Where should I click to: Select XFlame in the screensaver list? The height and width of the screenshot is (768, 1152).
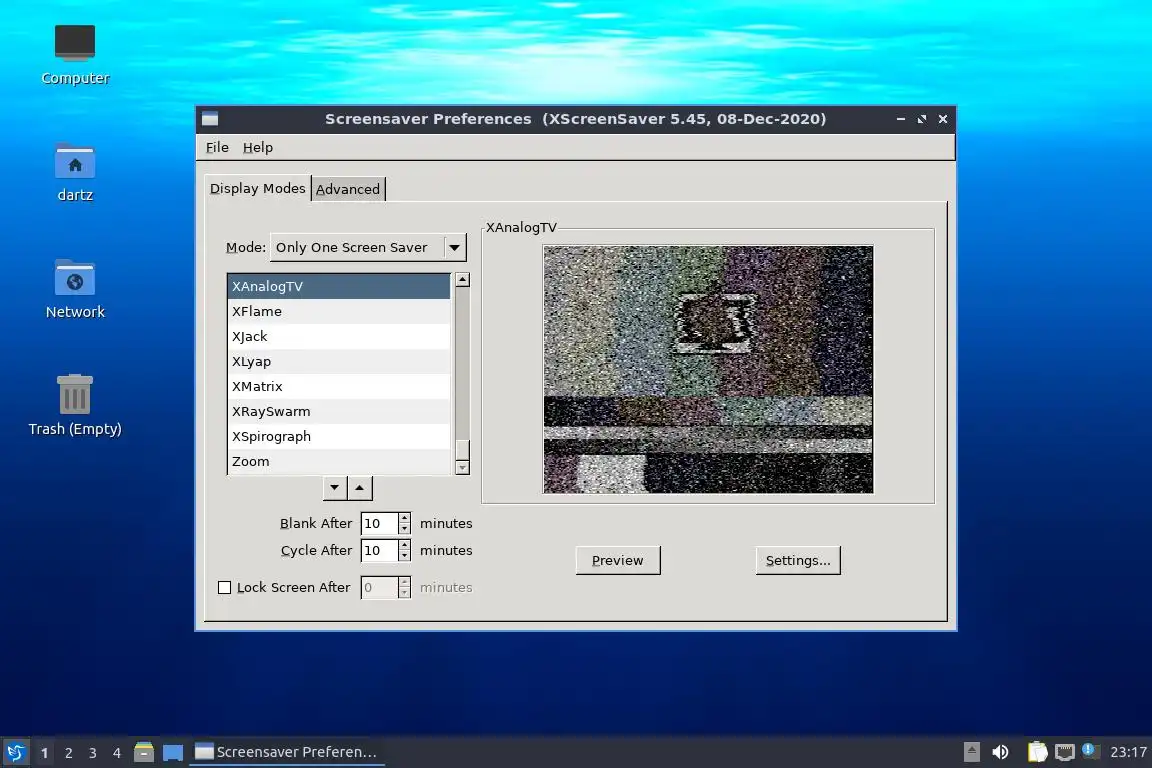(339, 312)
